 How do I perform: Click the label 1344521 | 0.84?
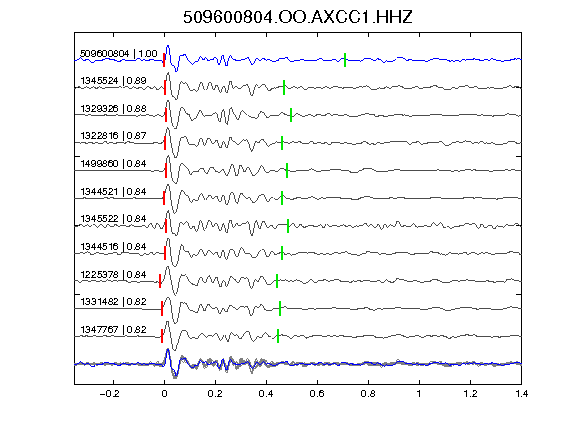point(114,192)
